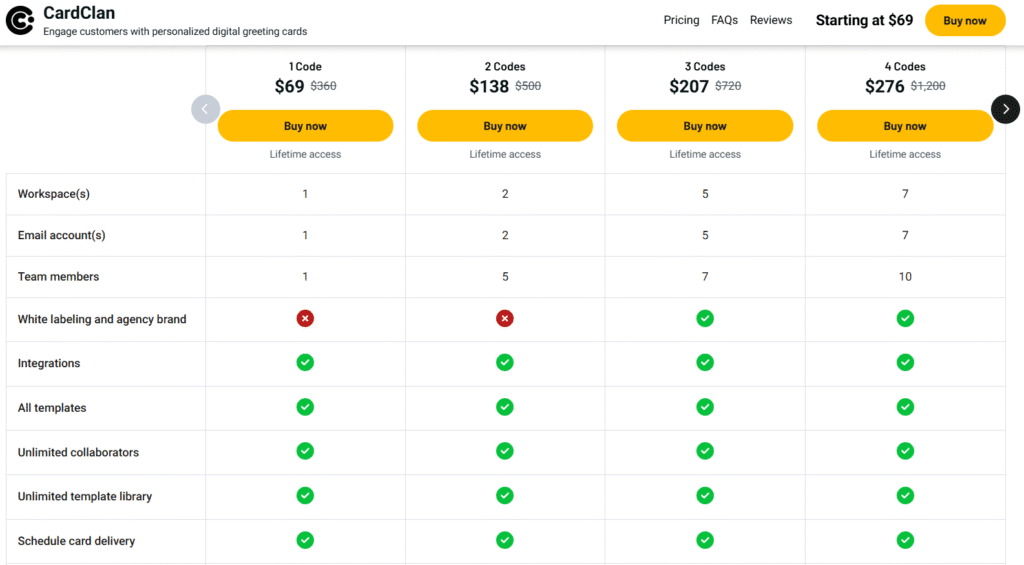The width and height of the screenshot is (1024, 565).
Task: Click Schedule card delivery checkmark, 2 Codes
Action: pyautogui.click(x=505, y=540)
